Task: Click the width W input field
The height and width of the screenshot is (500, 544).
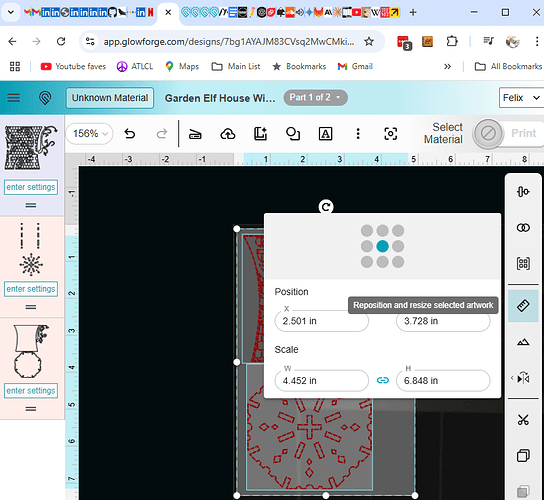Action: point(322,381)
